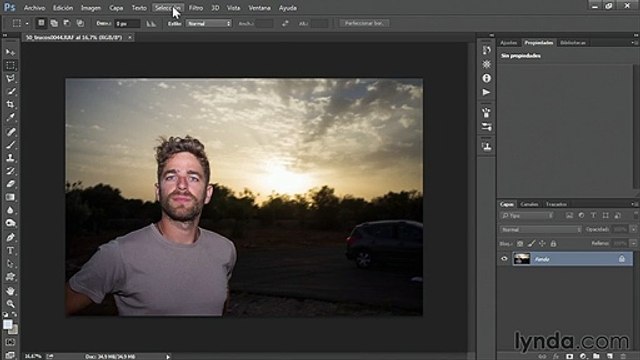The height and width of the screenshot is (360, 640).
Task: Select the Path Selection tool
Action: coord(10,263)
